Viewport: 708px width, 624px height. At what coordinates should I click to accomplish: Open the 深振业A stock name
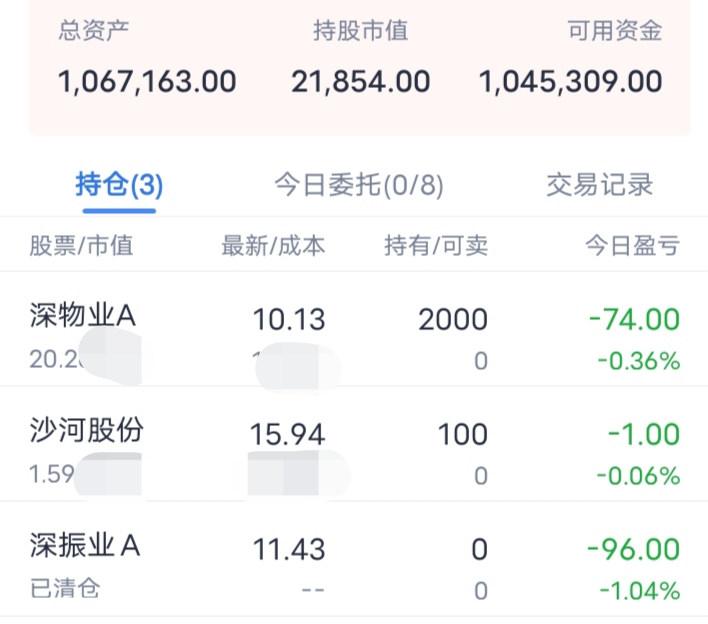click(86, 546)
